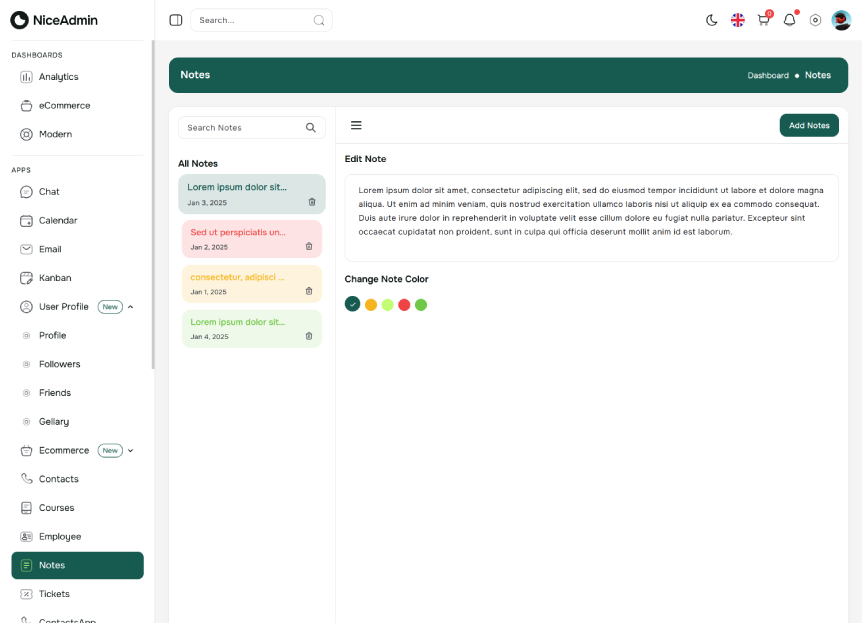Viewport: 862px width, 623px height.
Task: Click the Kanban board icon
Action: 26,278
